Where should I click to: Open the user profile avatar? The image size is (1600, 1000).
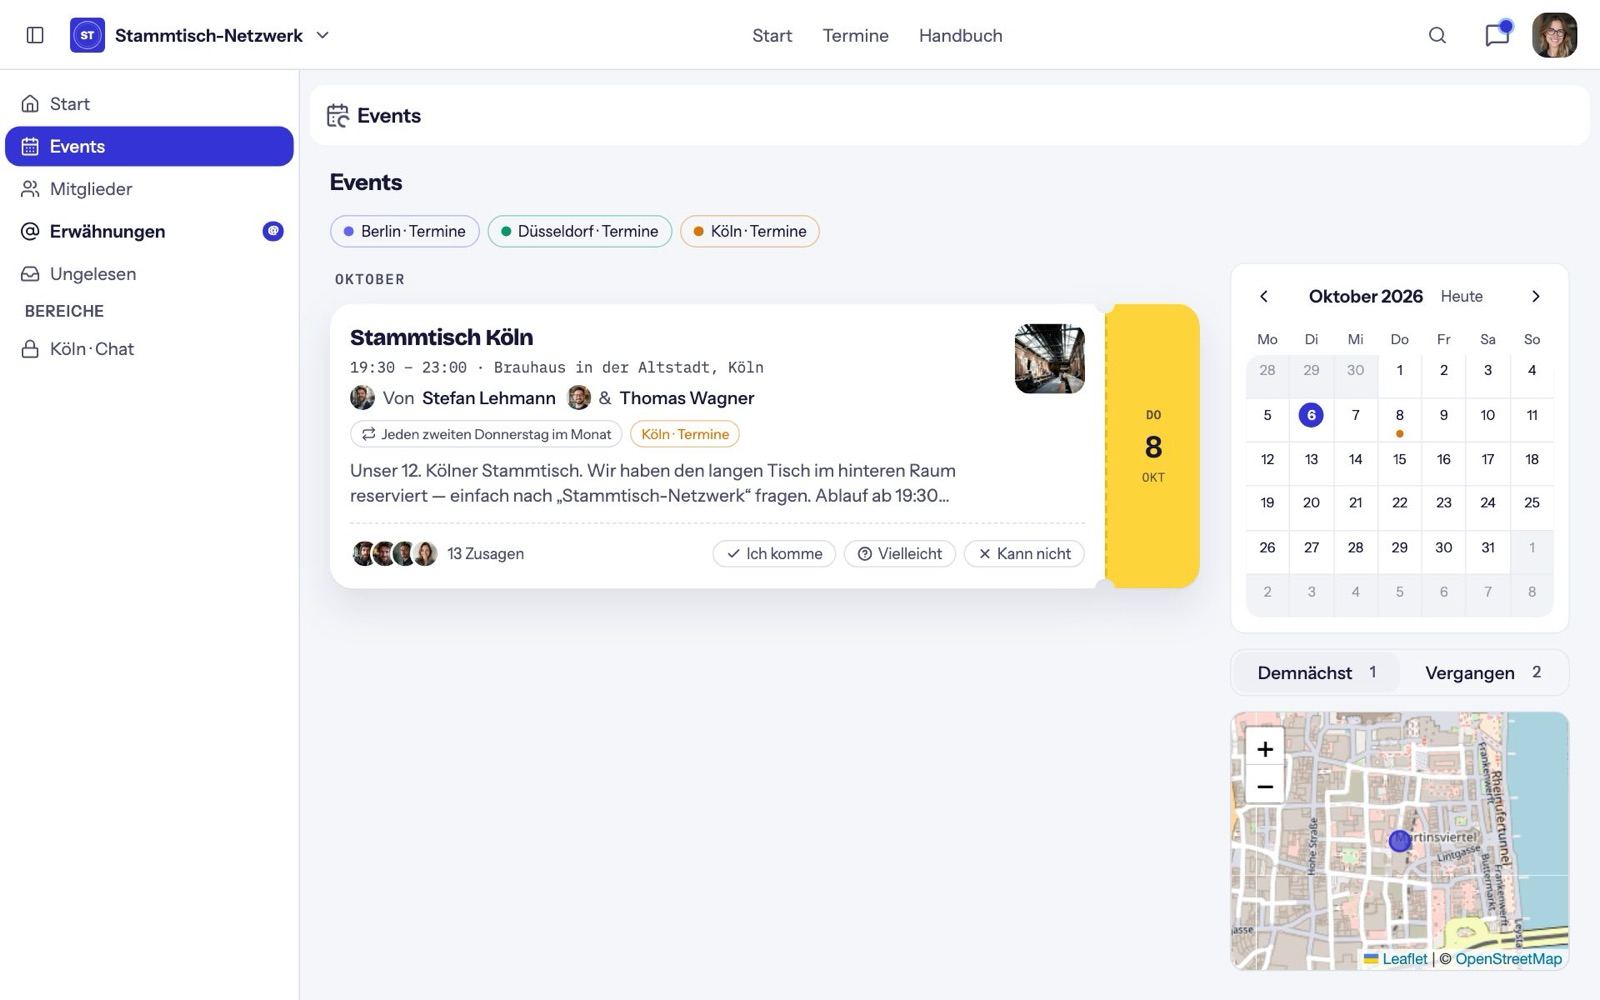coord(1554,35)
